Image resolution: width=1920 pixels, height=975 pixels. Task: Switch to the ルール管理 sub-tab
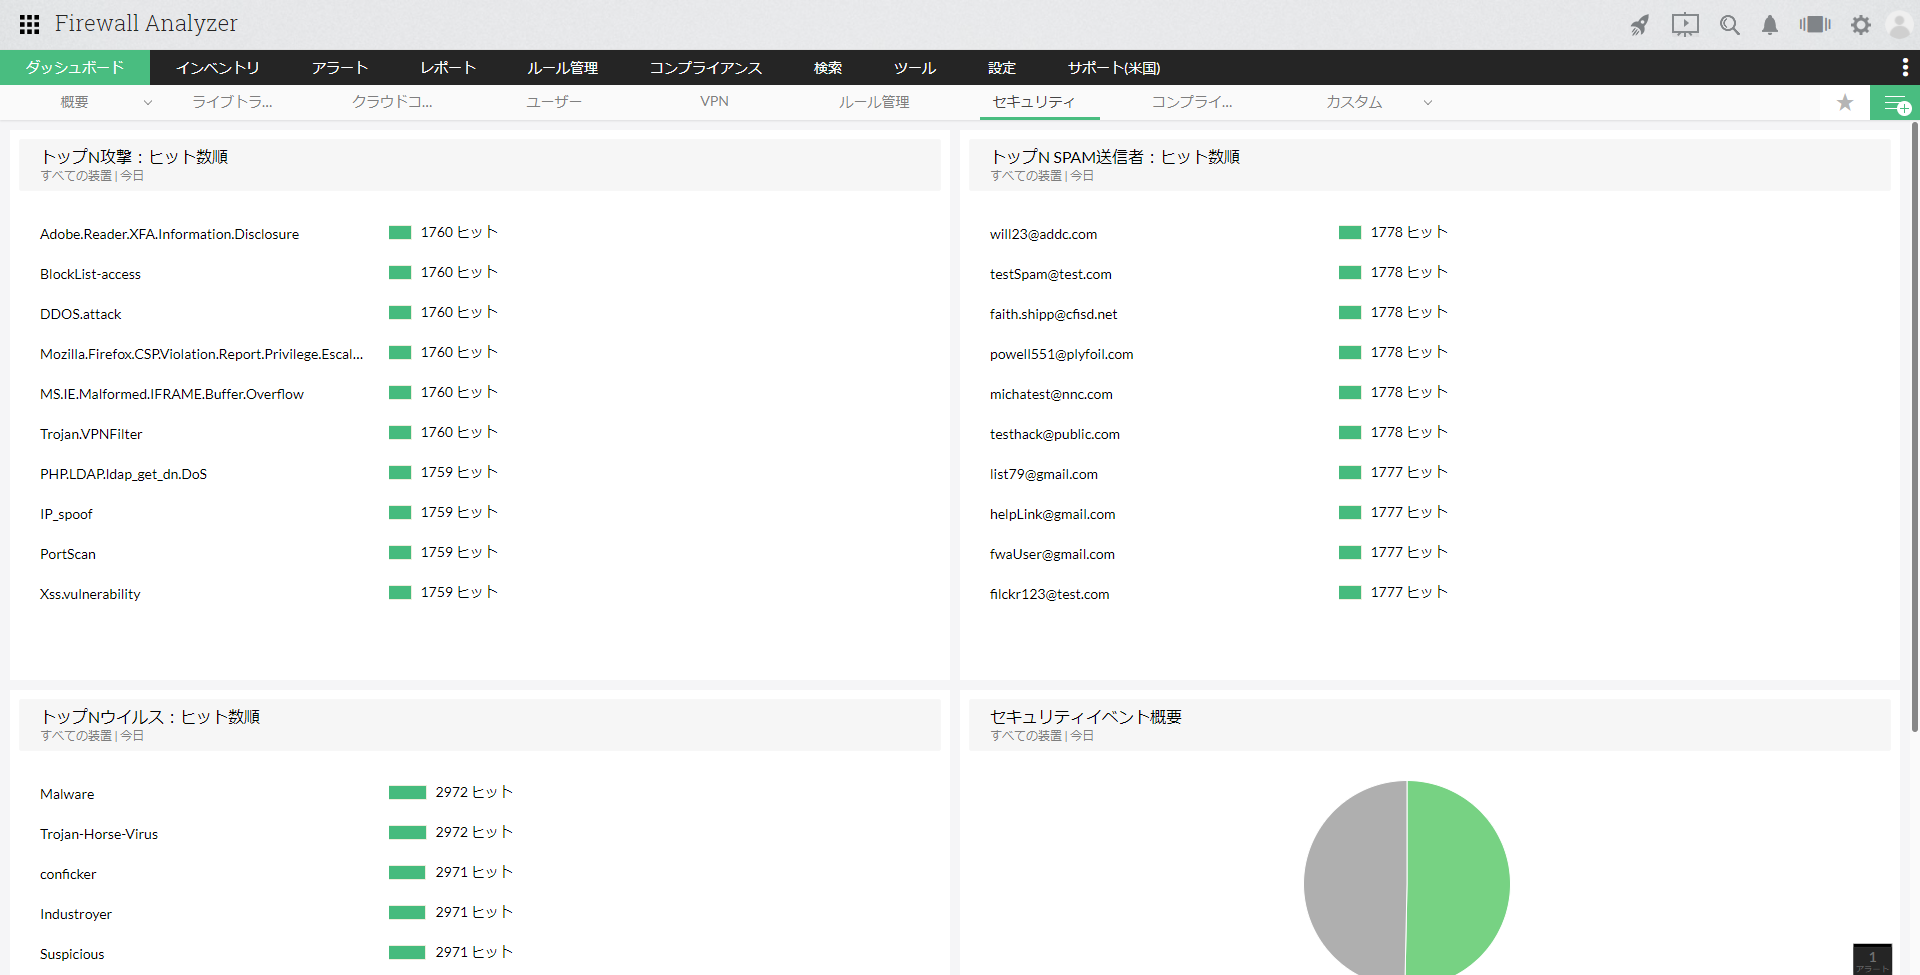[x=874, y=102]
